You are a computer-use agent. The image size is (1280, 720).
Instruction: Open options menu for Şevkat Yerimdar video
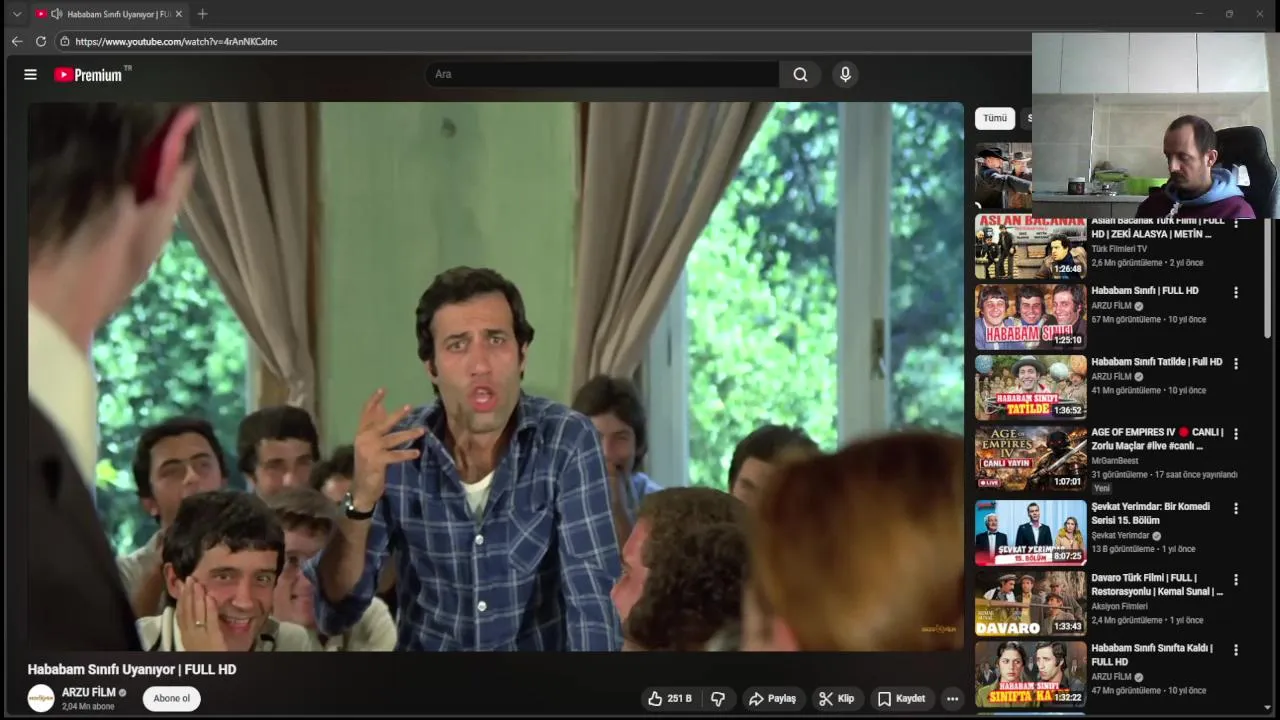tap(1236, 509)
